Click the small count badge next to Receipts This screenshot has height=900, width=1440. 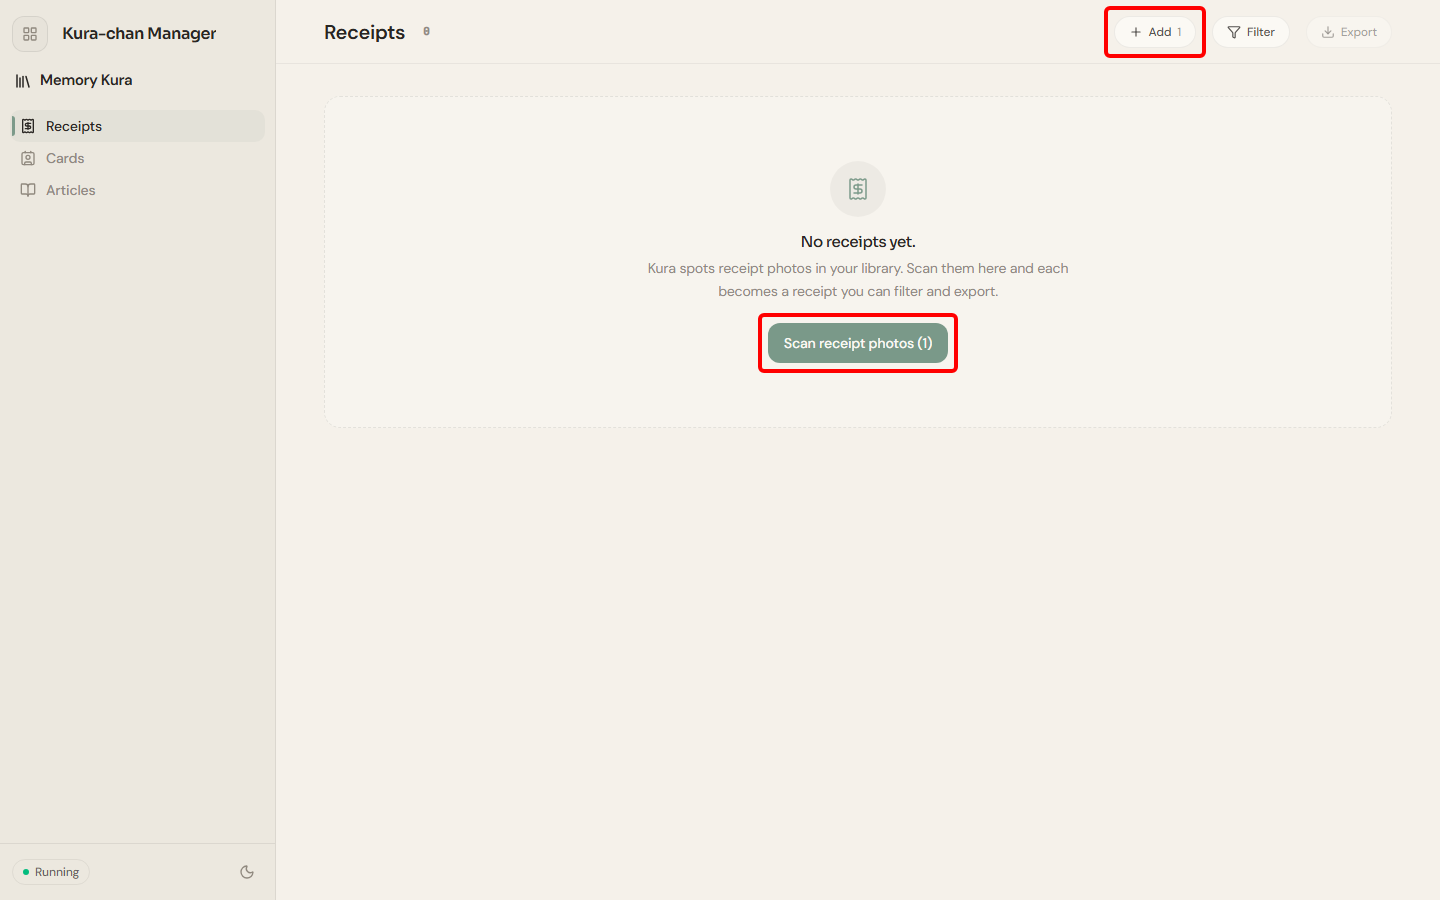click(x=427, y=32)
